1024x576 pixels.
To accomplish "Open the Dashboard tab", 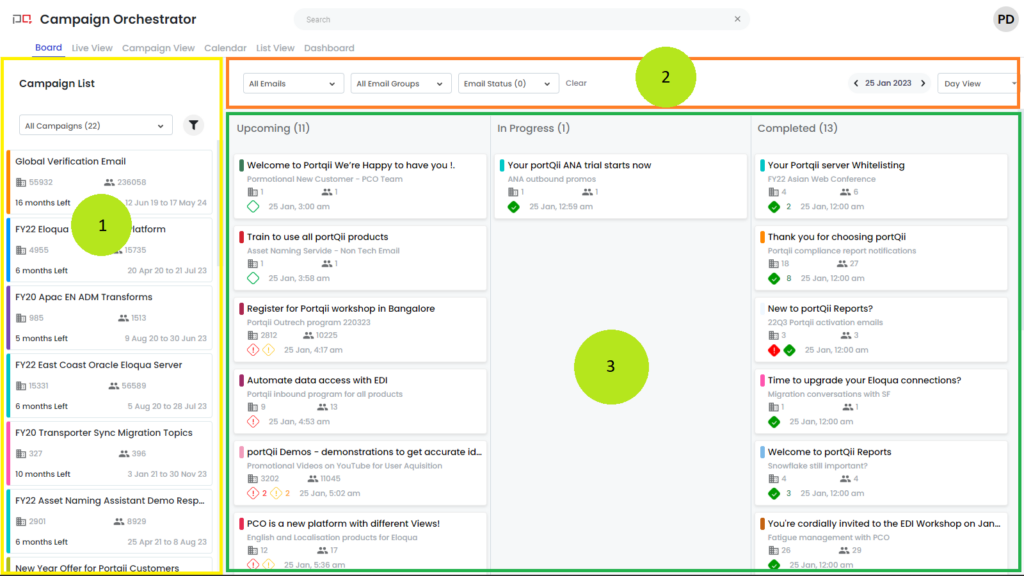I will pos(329,48).
